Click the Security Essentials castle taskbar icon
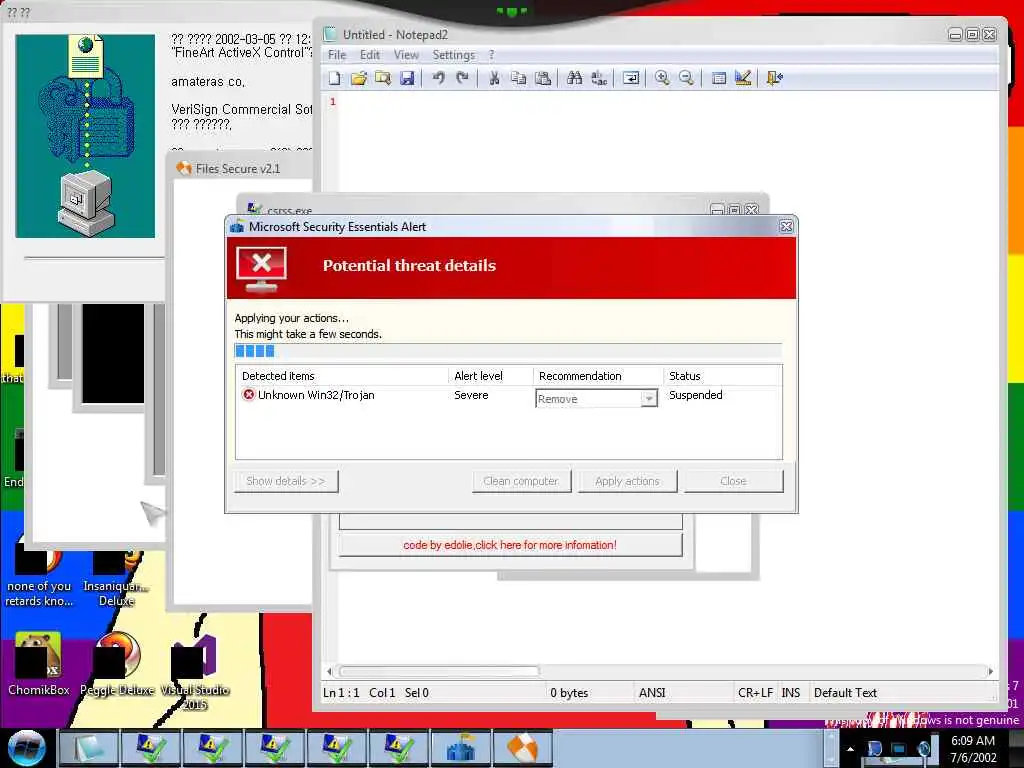 click(x=460, y=748)
